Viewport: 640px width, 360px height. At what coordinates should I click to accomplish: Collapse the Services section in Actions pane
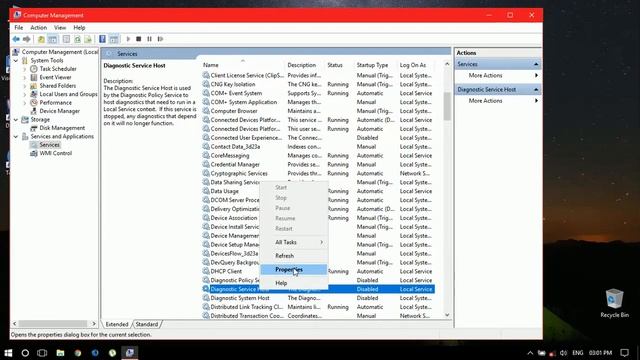pyautogui.click(x=536, y=64)
